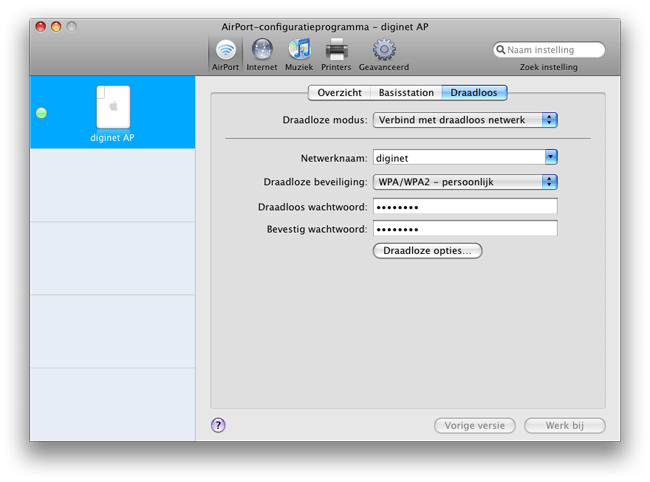The width and height of the screenshot is (650, 482).
Task: Click the Vorige versie button
Action: tap(475, 425)
